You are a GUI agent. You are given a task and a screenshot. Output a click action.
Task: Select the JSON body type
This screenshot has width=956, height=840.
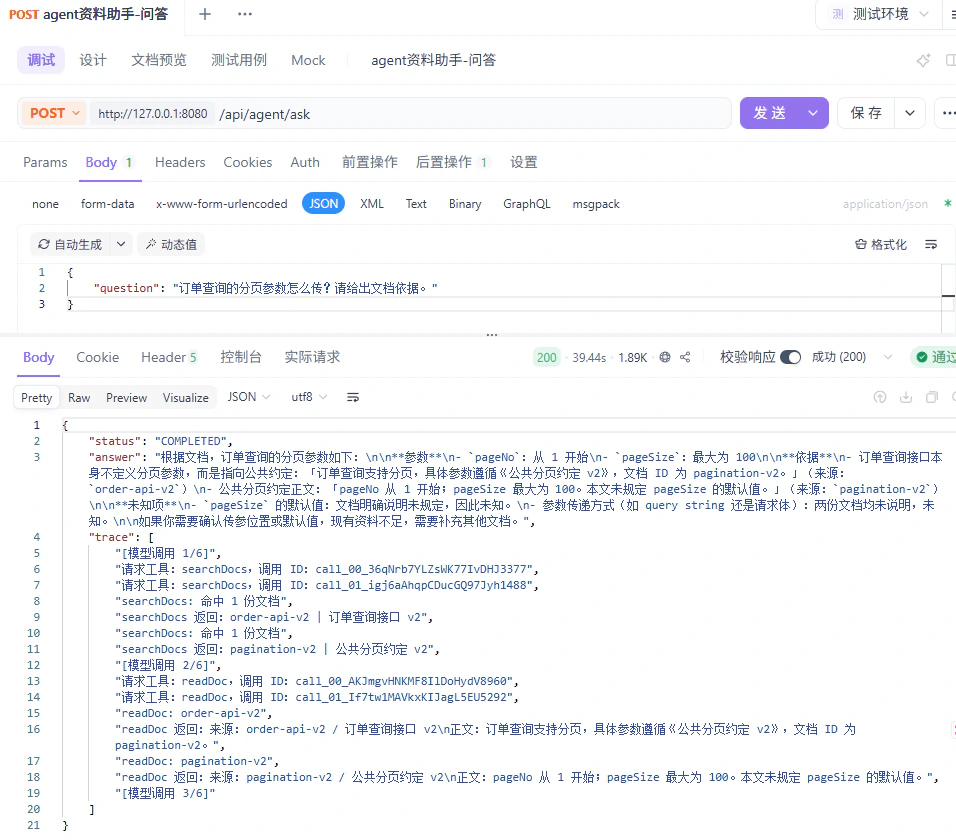click(x=323, y=204)
